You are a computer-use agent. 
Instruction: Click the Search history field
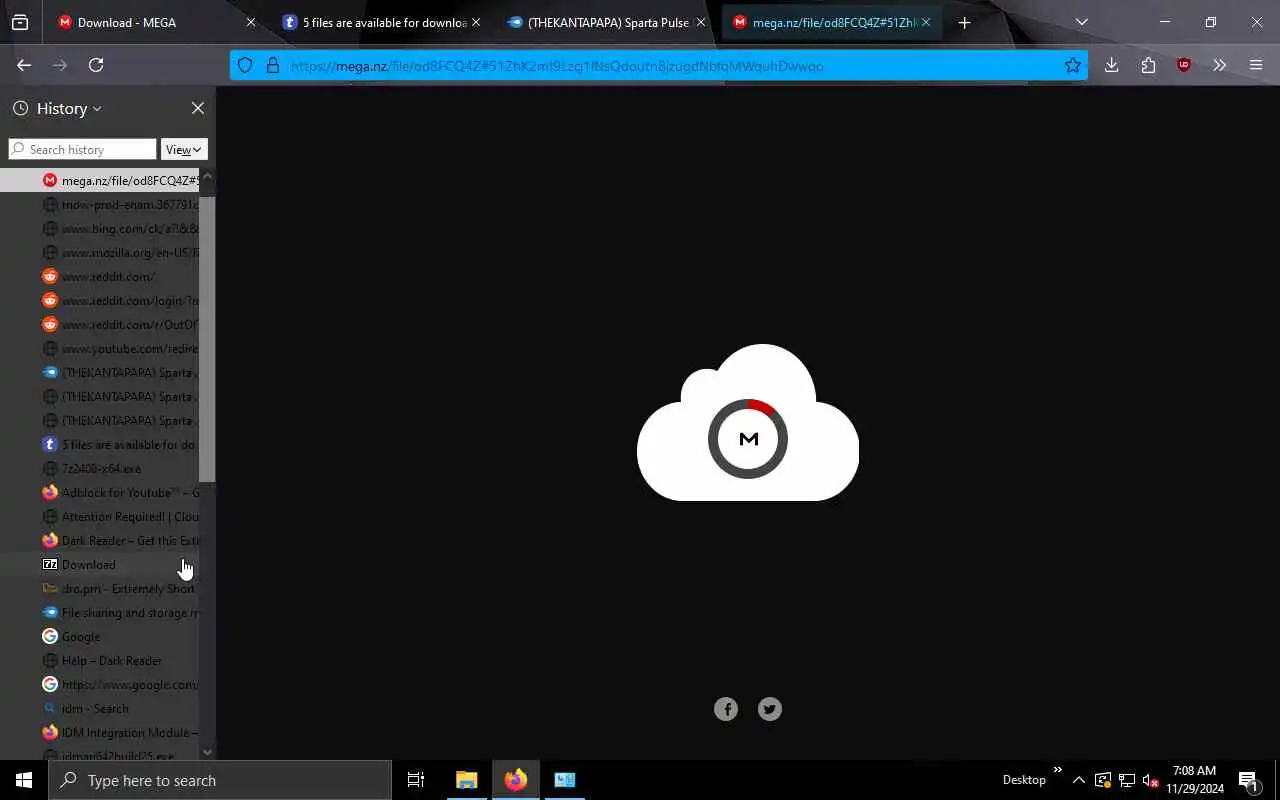82,149
